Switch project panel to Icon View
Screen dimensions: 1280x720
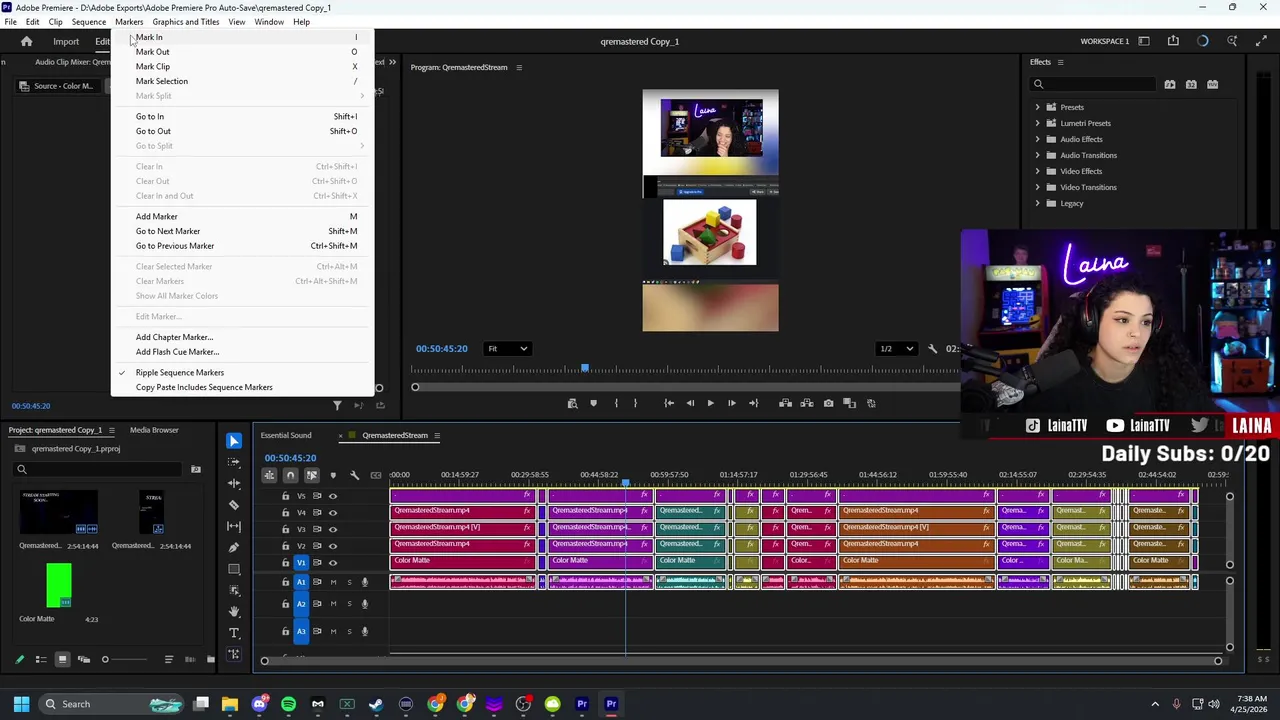pos(62,659)
